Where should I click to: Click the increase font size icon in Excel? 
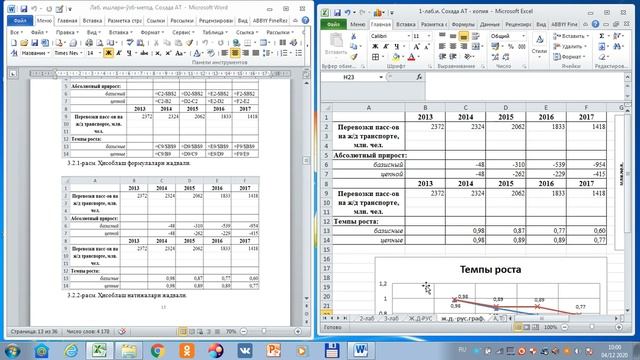click(x=417, y=47)
